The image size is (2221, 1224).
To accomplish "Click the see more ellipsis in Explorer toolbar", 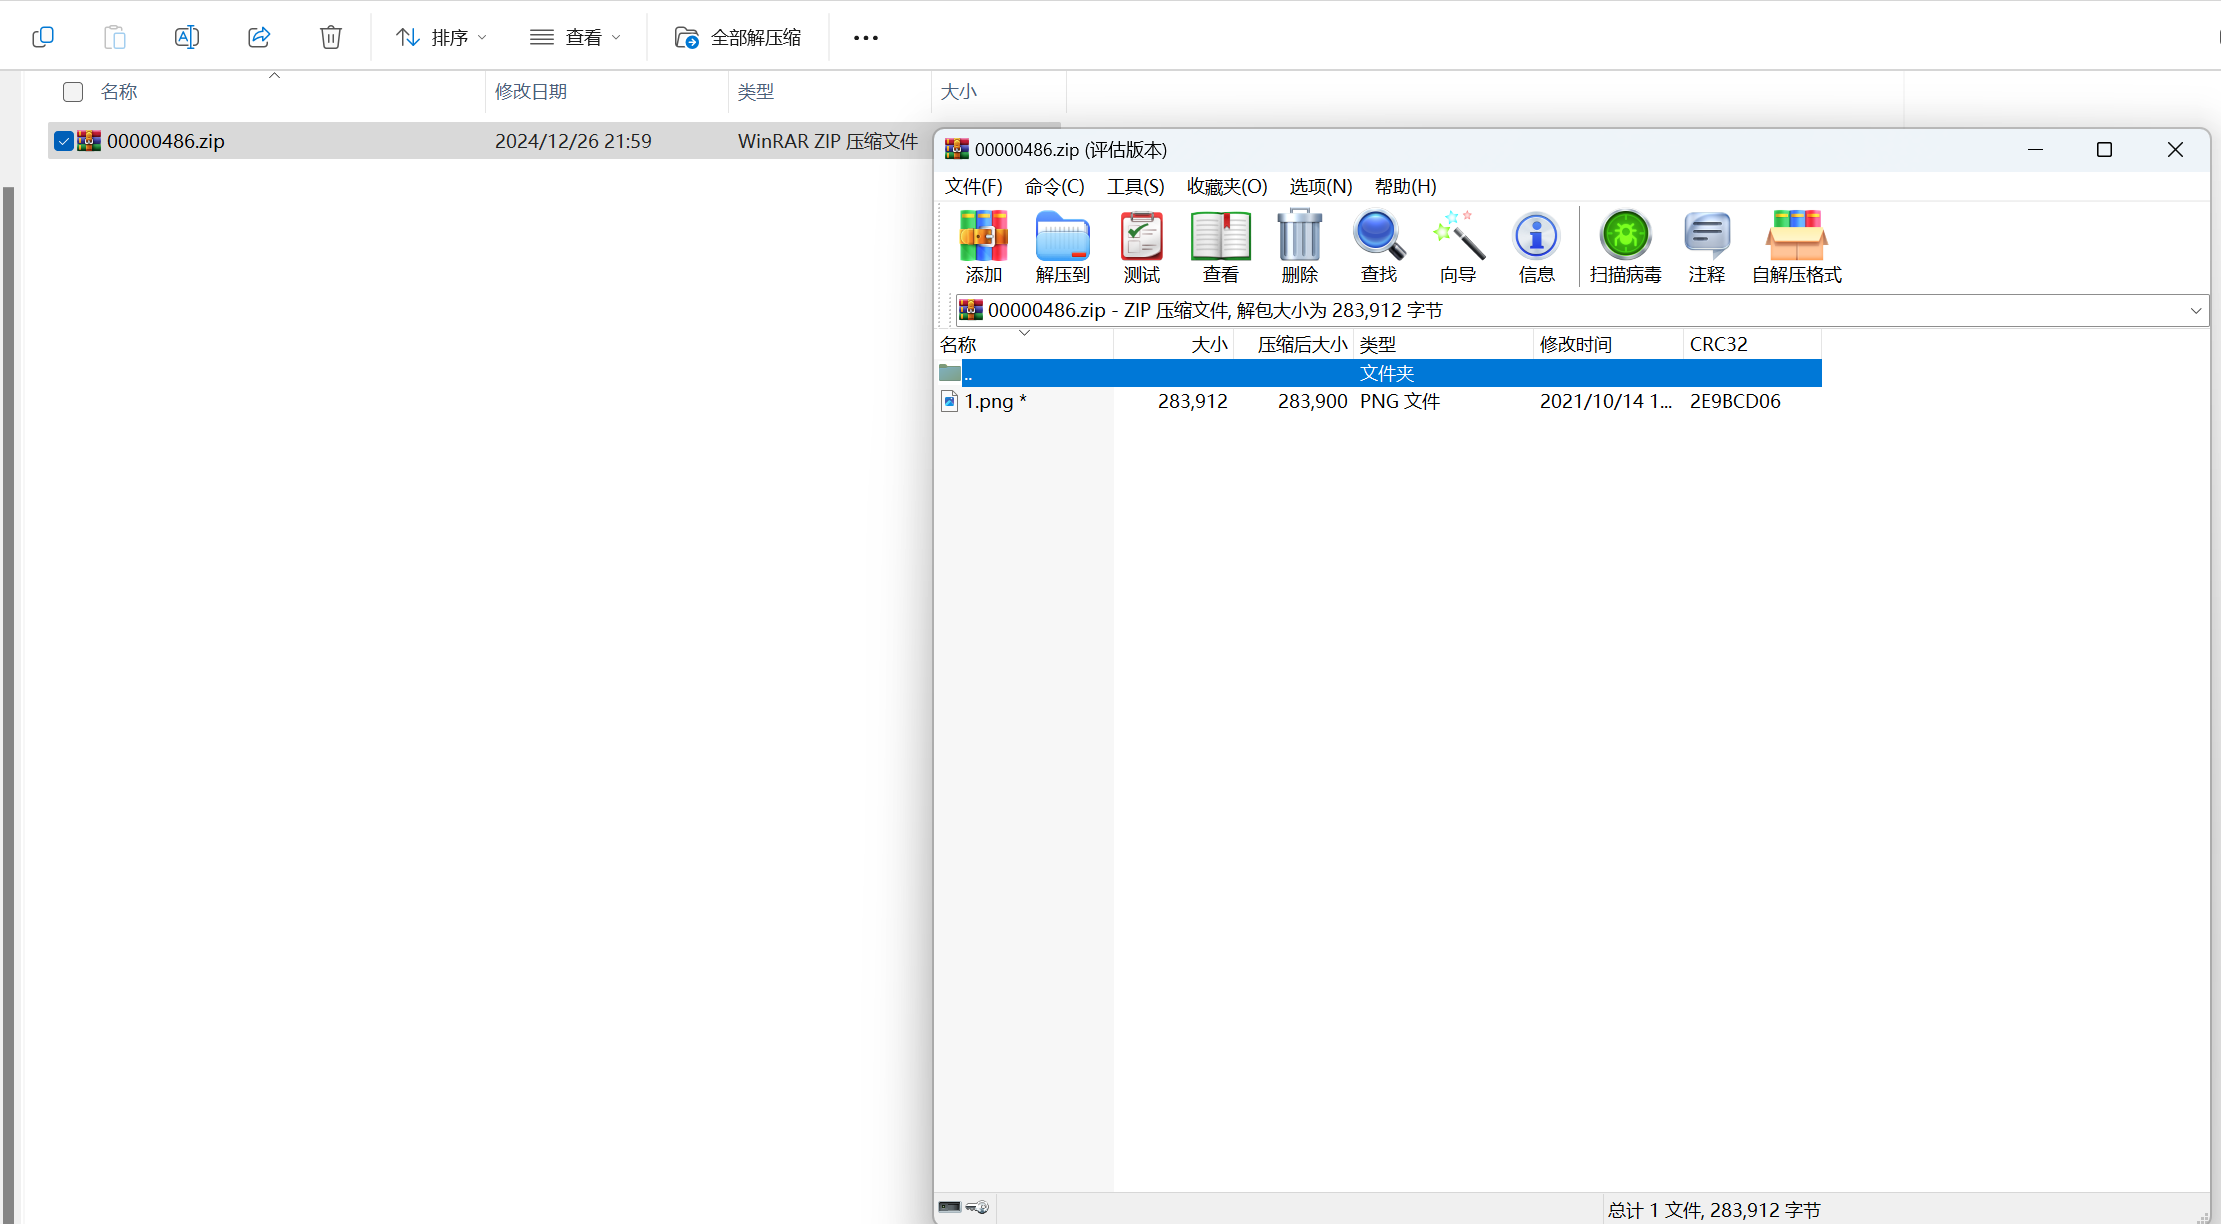I will [866, 38].
